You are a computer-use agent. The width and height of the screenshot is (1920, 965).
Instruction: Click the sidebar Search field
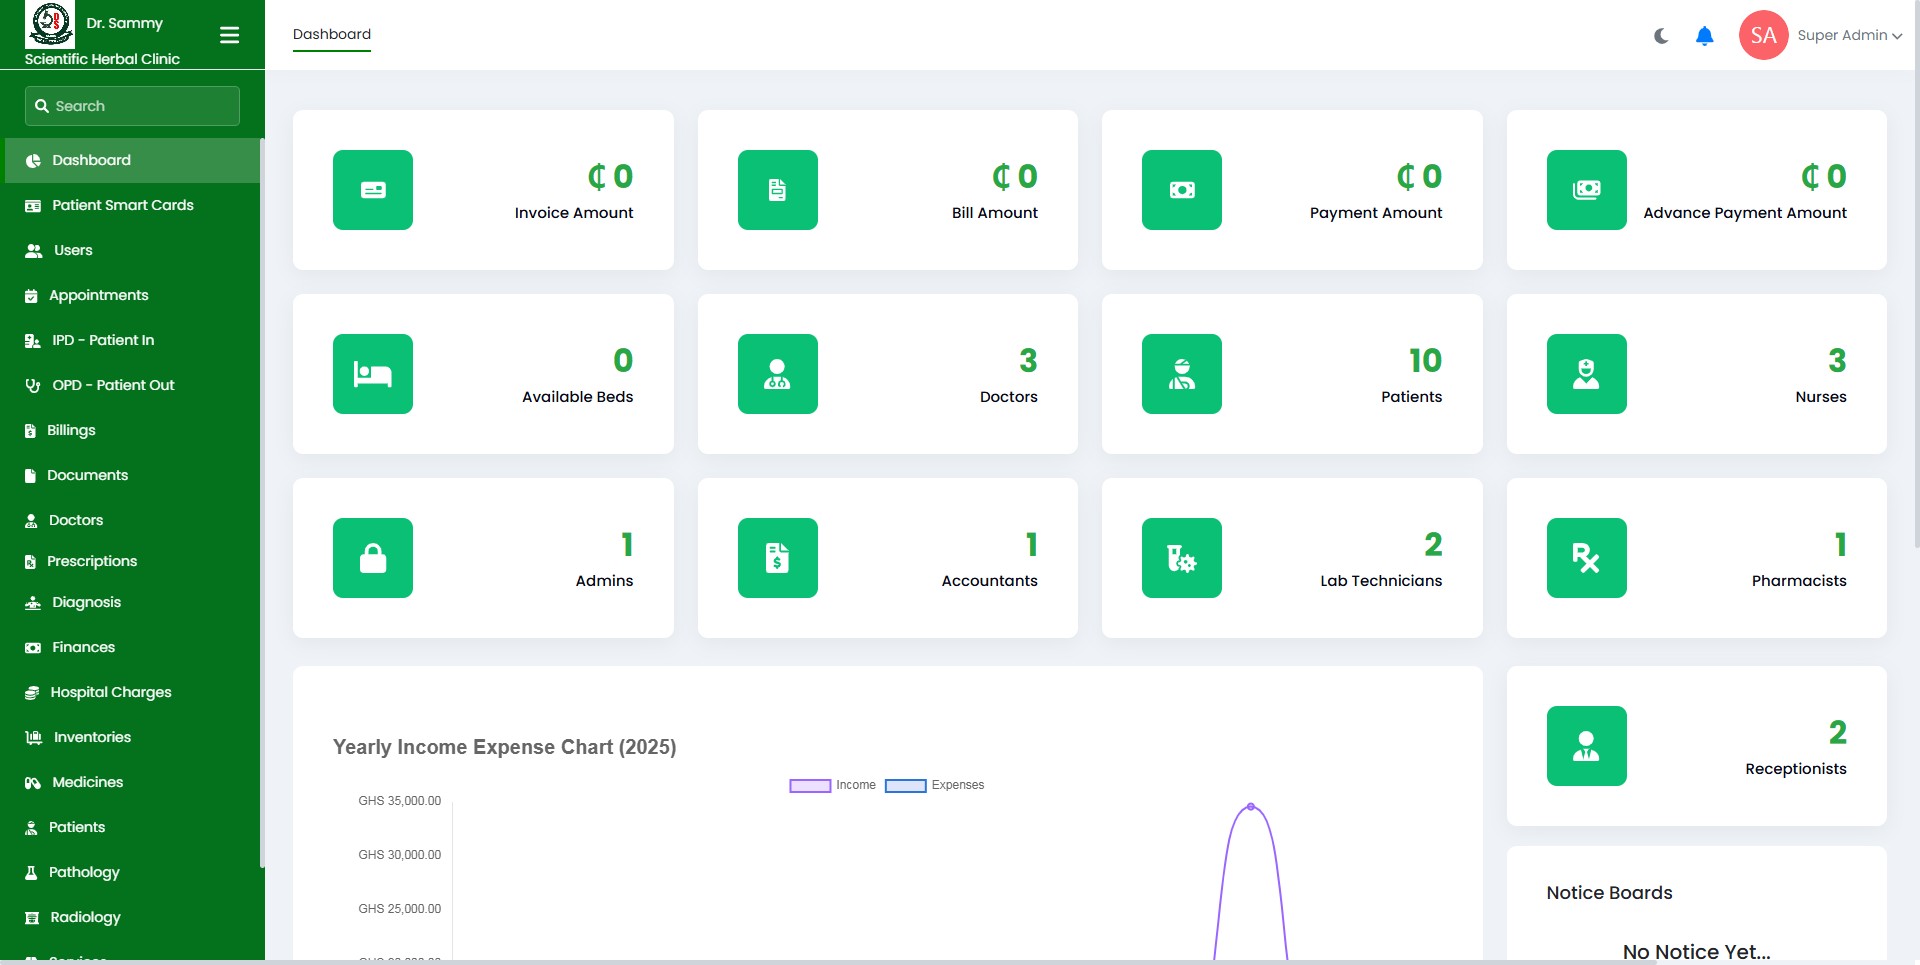pyautogui.click(x=132, y=106)
